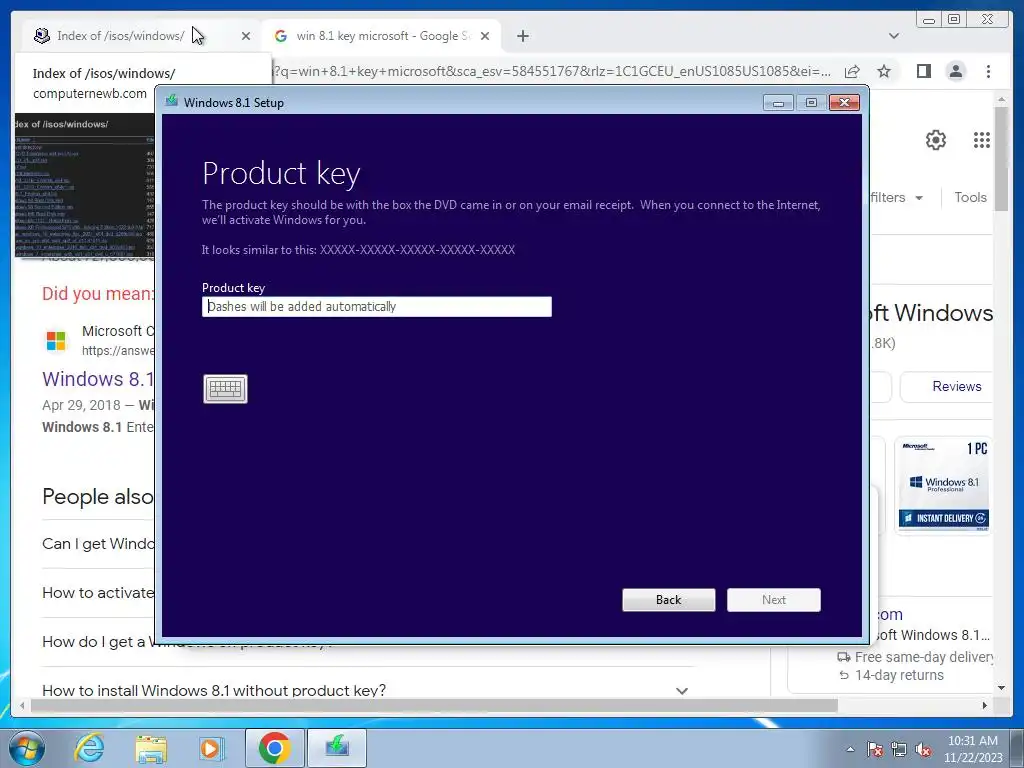Click the horizontal scrollbar right arrow
Viewport: 1024px width, 768px height.
pos(985,705)
